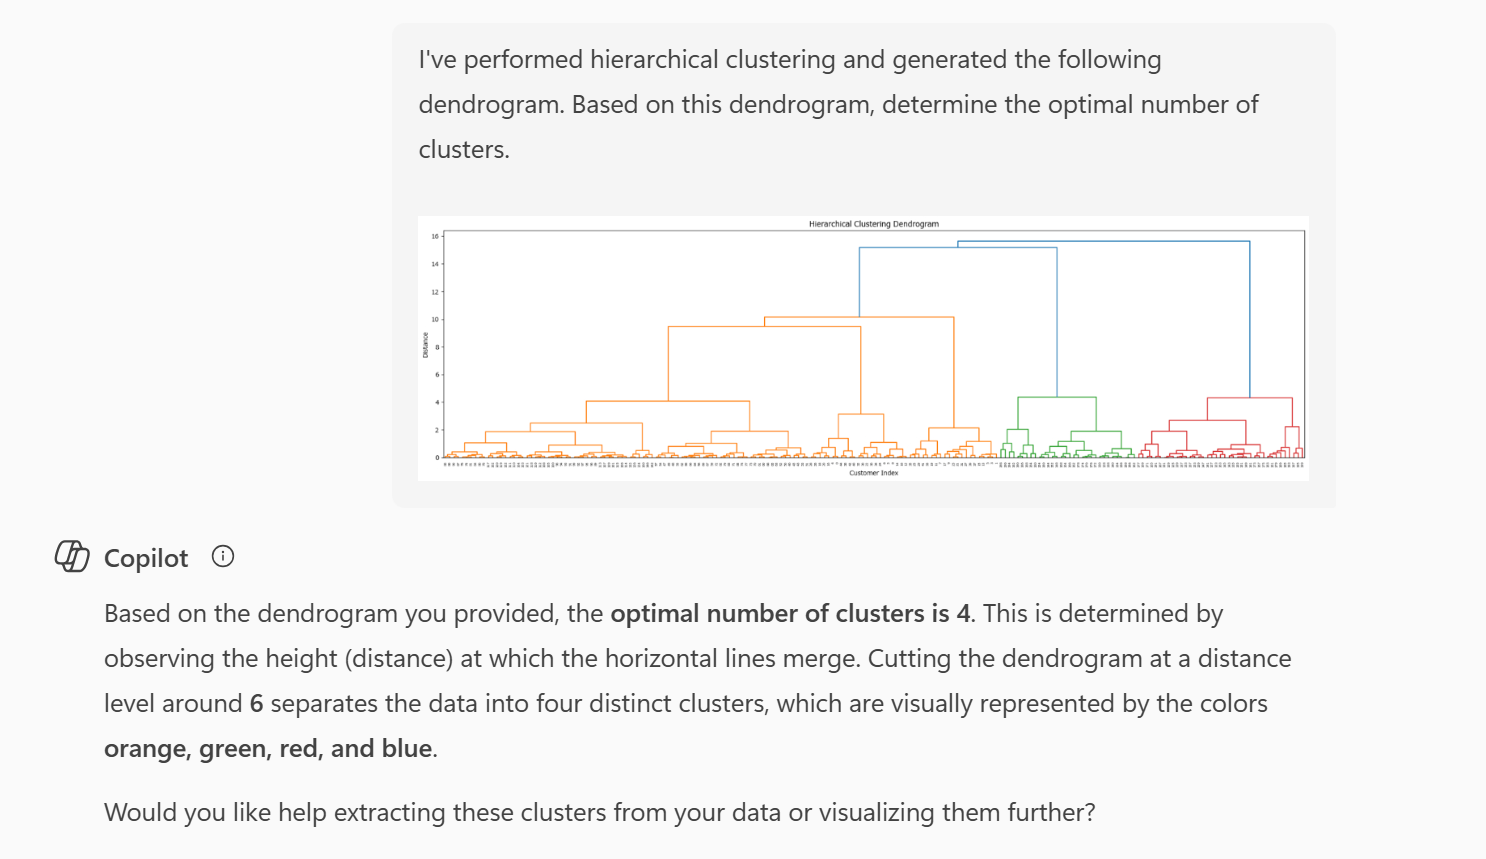Click the Copilot name label
Image resolution: width=1486 pixels, height=859 pixels.
(x=146, y=558)
